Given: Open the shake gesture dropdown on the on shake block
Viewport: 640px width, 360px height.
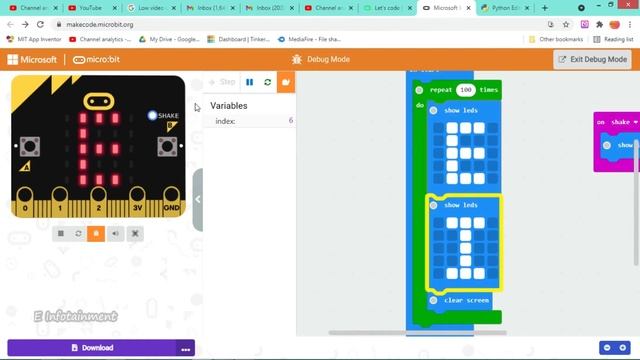Looking at the screenshot, I should click(x=635, y=122).
